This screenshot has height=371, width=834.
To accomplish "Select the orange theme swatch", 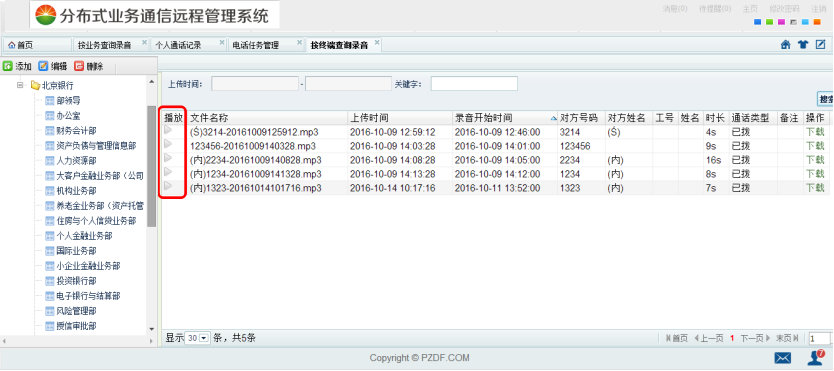I will click(817, 22).
